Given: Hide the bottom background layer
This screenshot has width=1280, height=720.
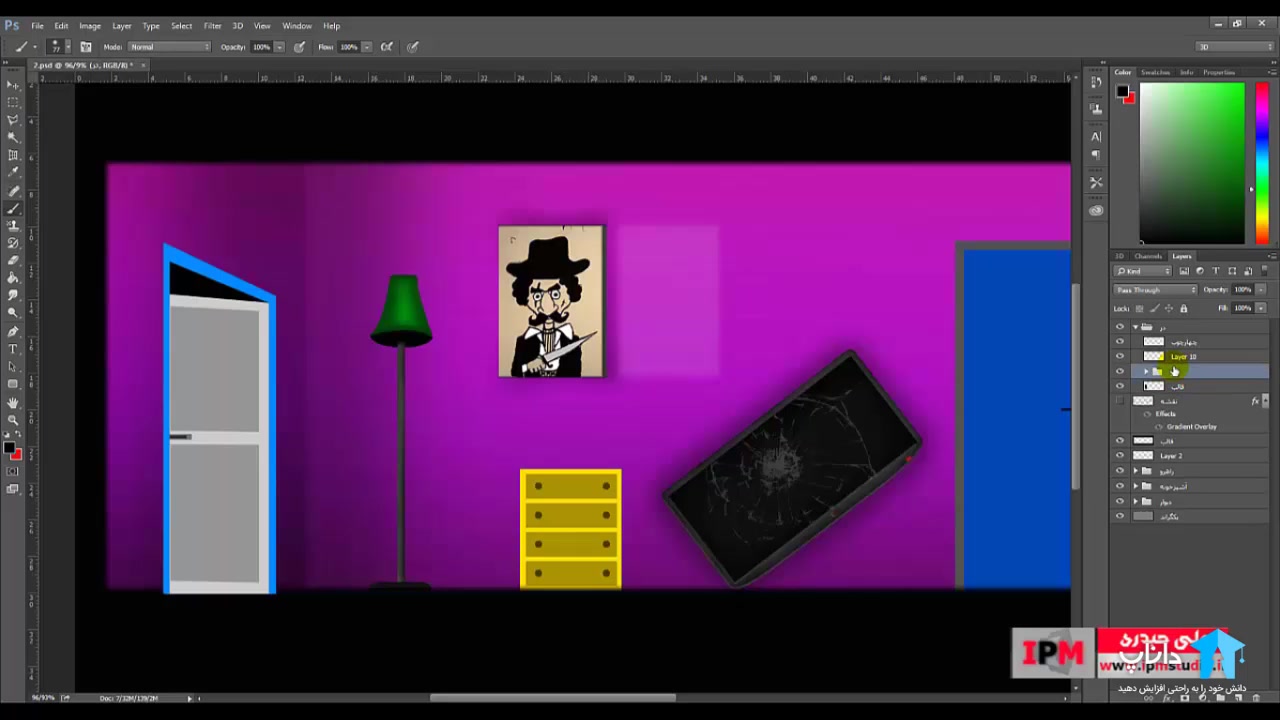Looking at the screenshot, I should pyautogui.click(x=1120, y=516).
